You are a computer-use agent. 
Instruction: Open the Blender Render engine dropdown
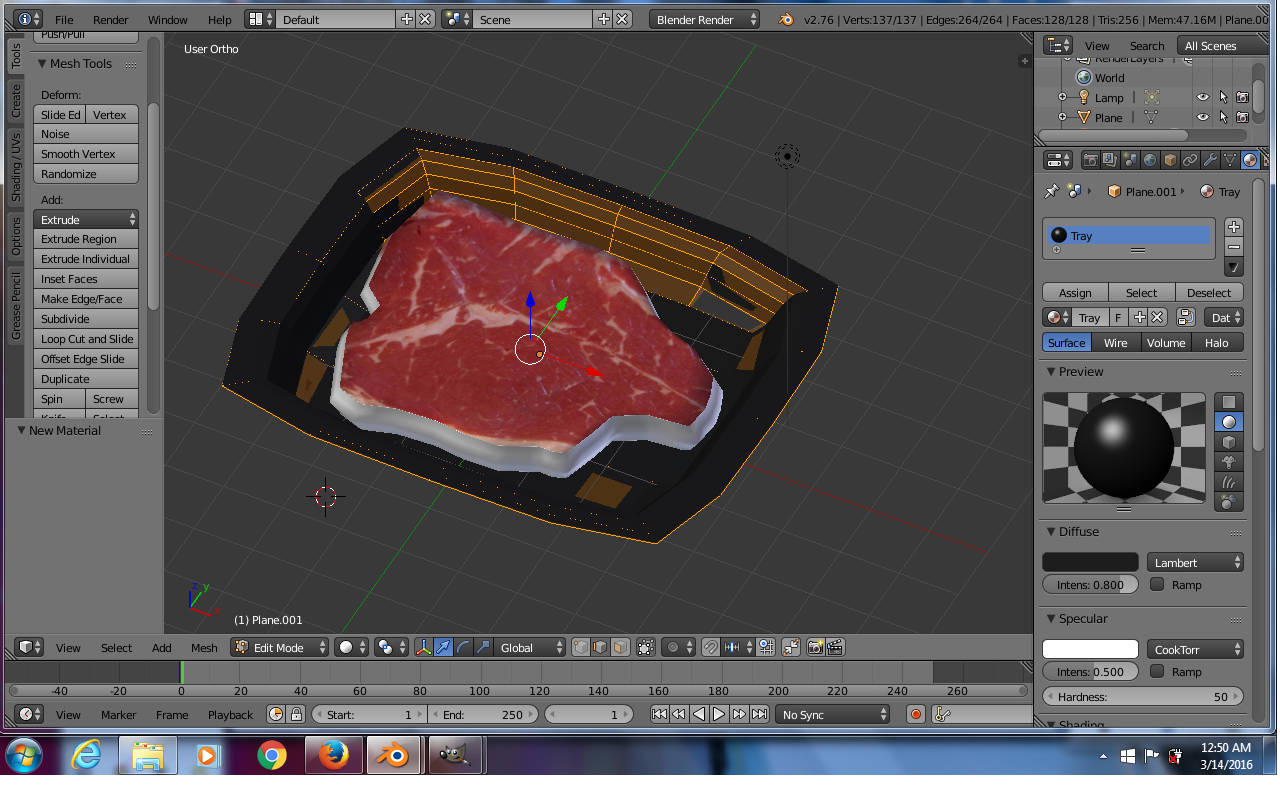[704, 19]
